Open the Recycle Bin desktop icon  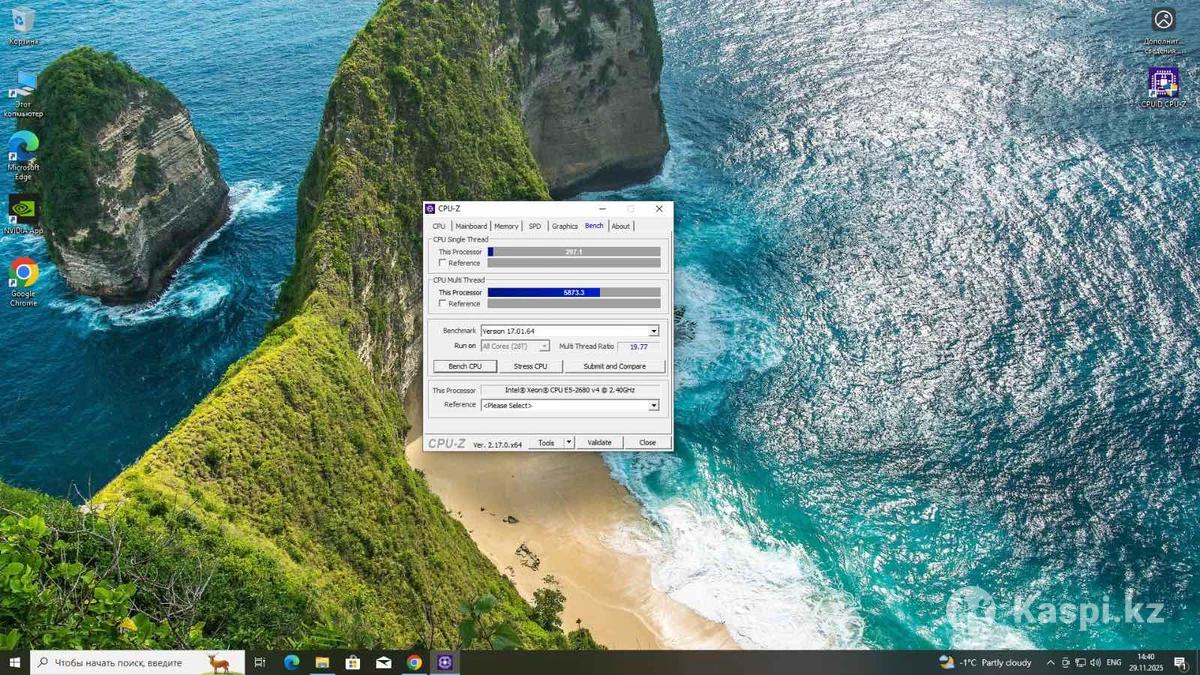point(23,22)
